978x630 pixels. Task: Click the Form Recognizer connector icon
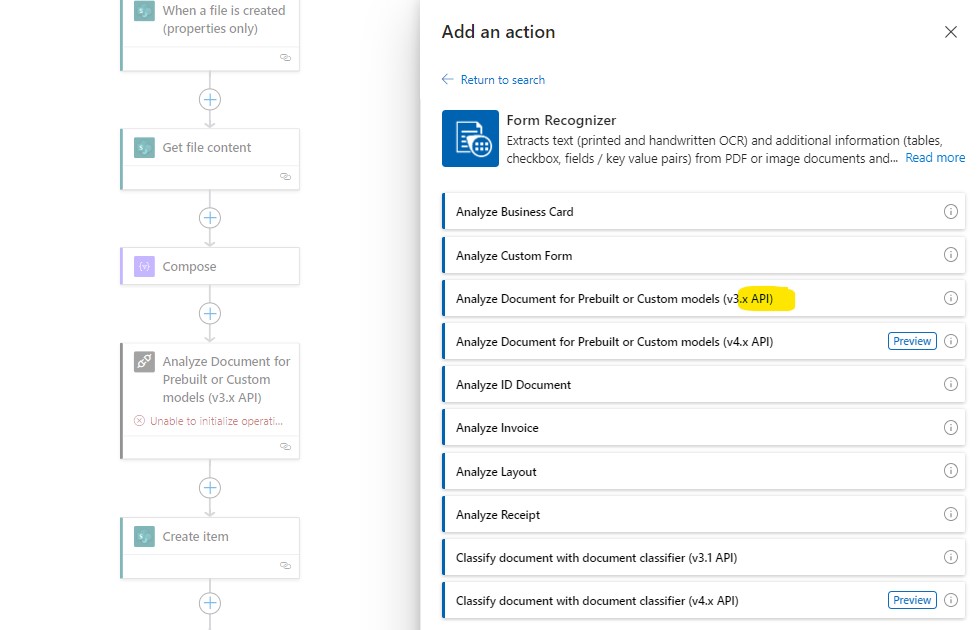[x=470, y=140]
